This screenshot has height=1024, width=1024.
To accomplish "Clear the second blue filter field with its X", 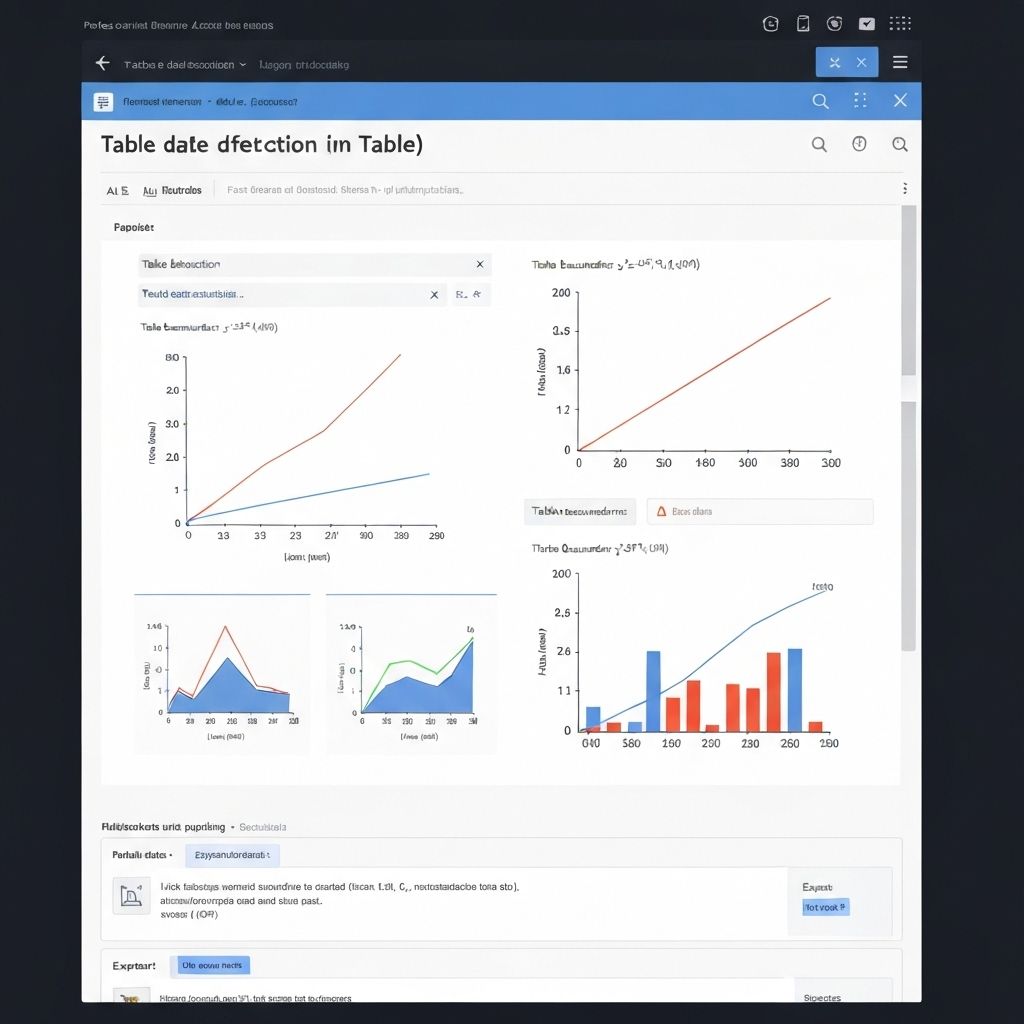I will (x=434, y=295).
